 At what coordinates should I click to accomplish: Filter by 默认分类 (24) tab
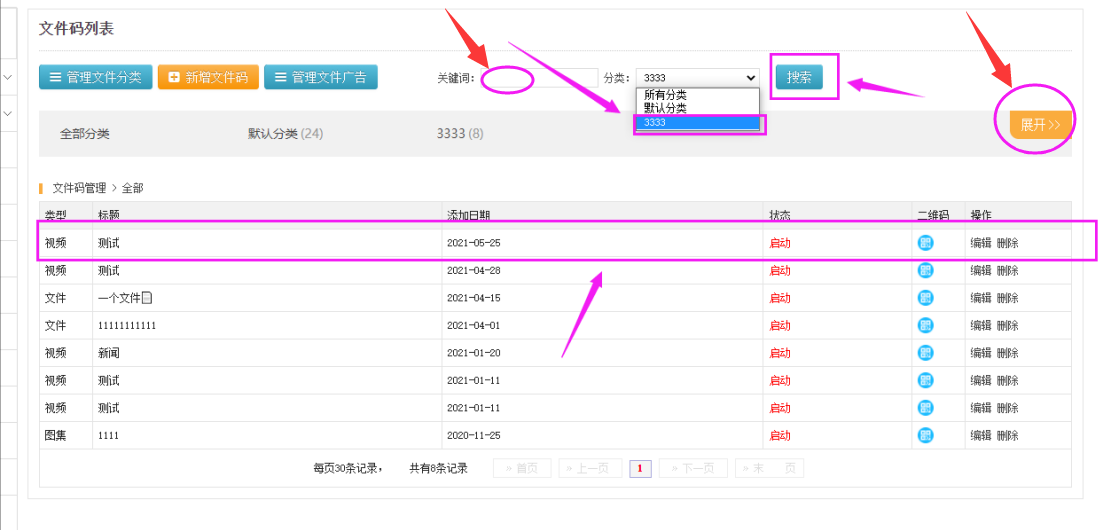[285, 134]
